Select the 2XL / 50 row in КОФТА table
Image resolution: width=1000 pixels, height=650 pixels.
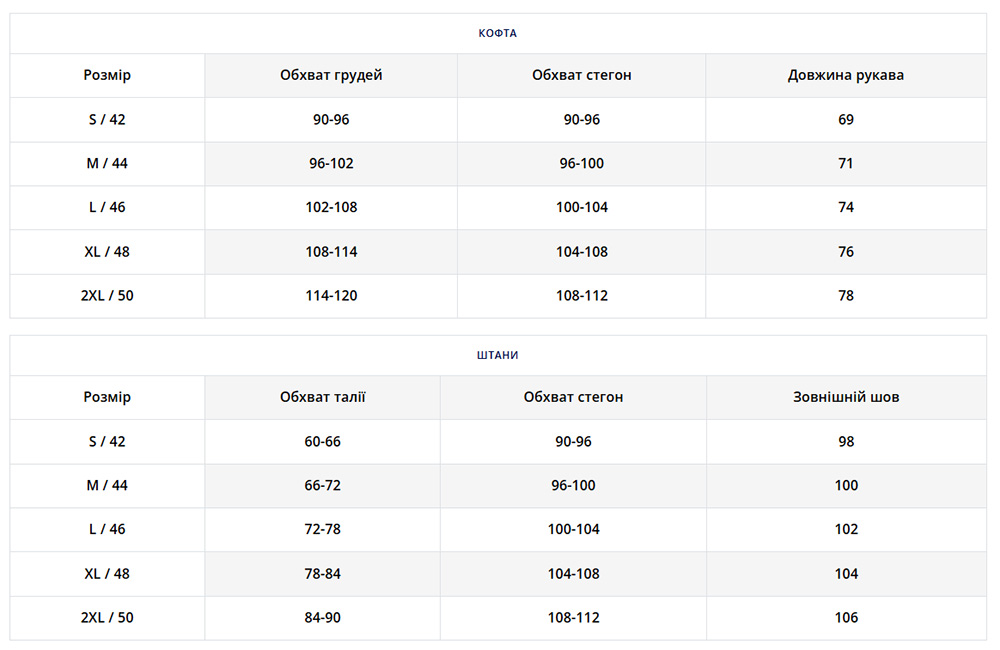107,295
